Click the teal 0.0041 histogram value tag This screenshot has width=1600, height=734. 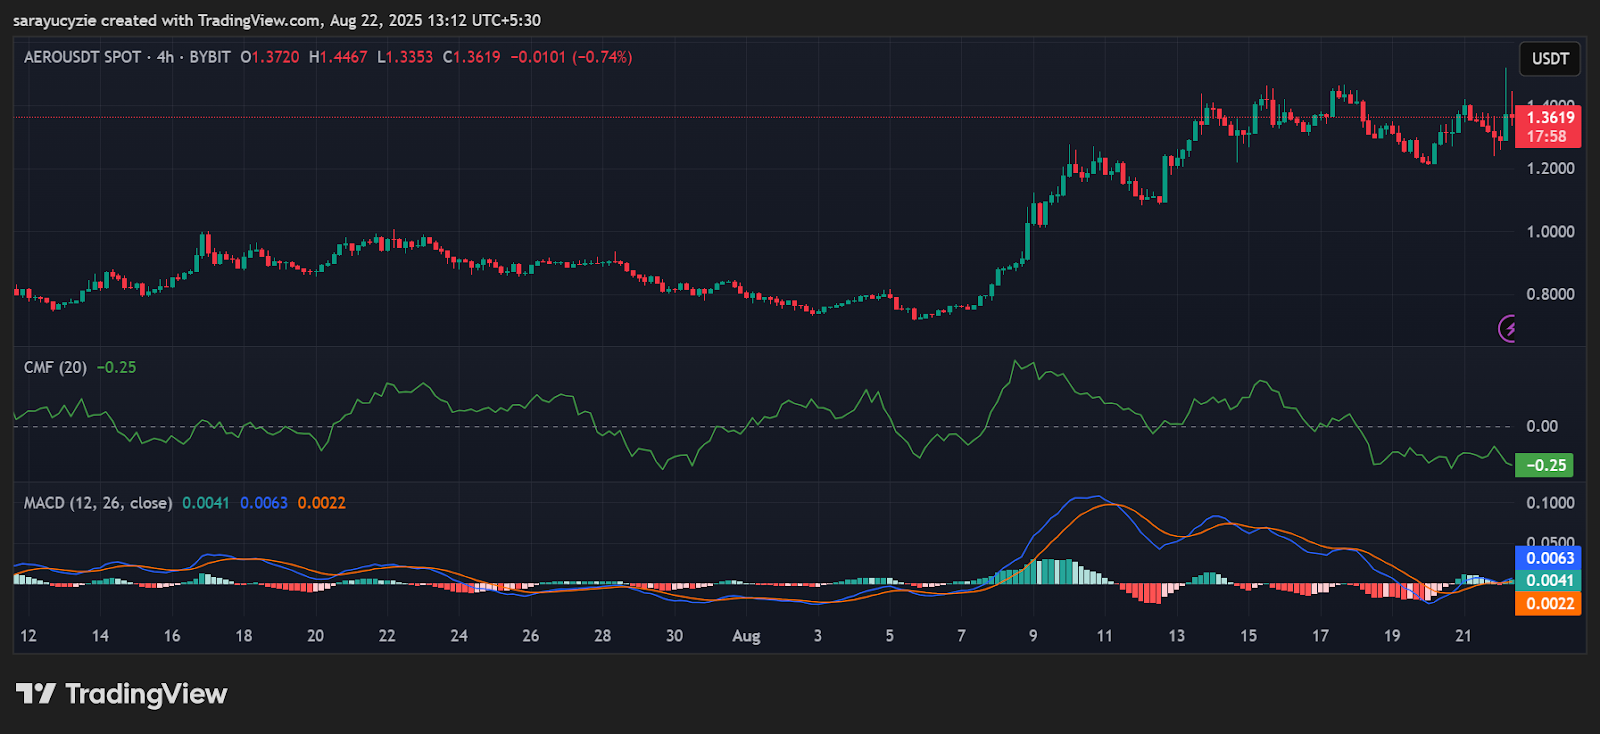click(1548, 580)
